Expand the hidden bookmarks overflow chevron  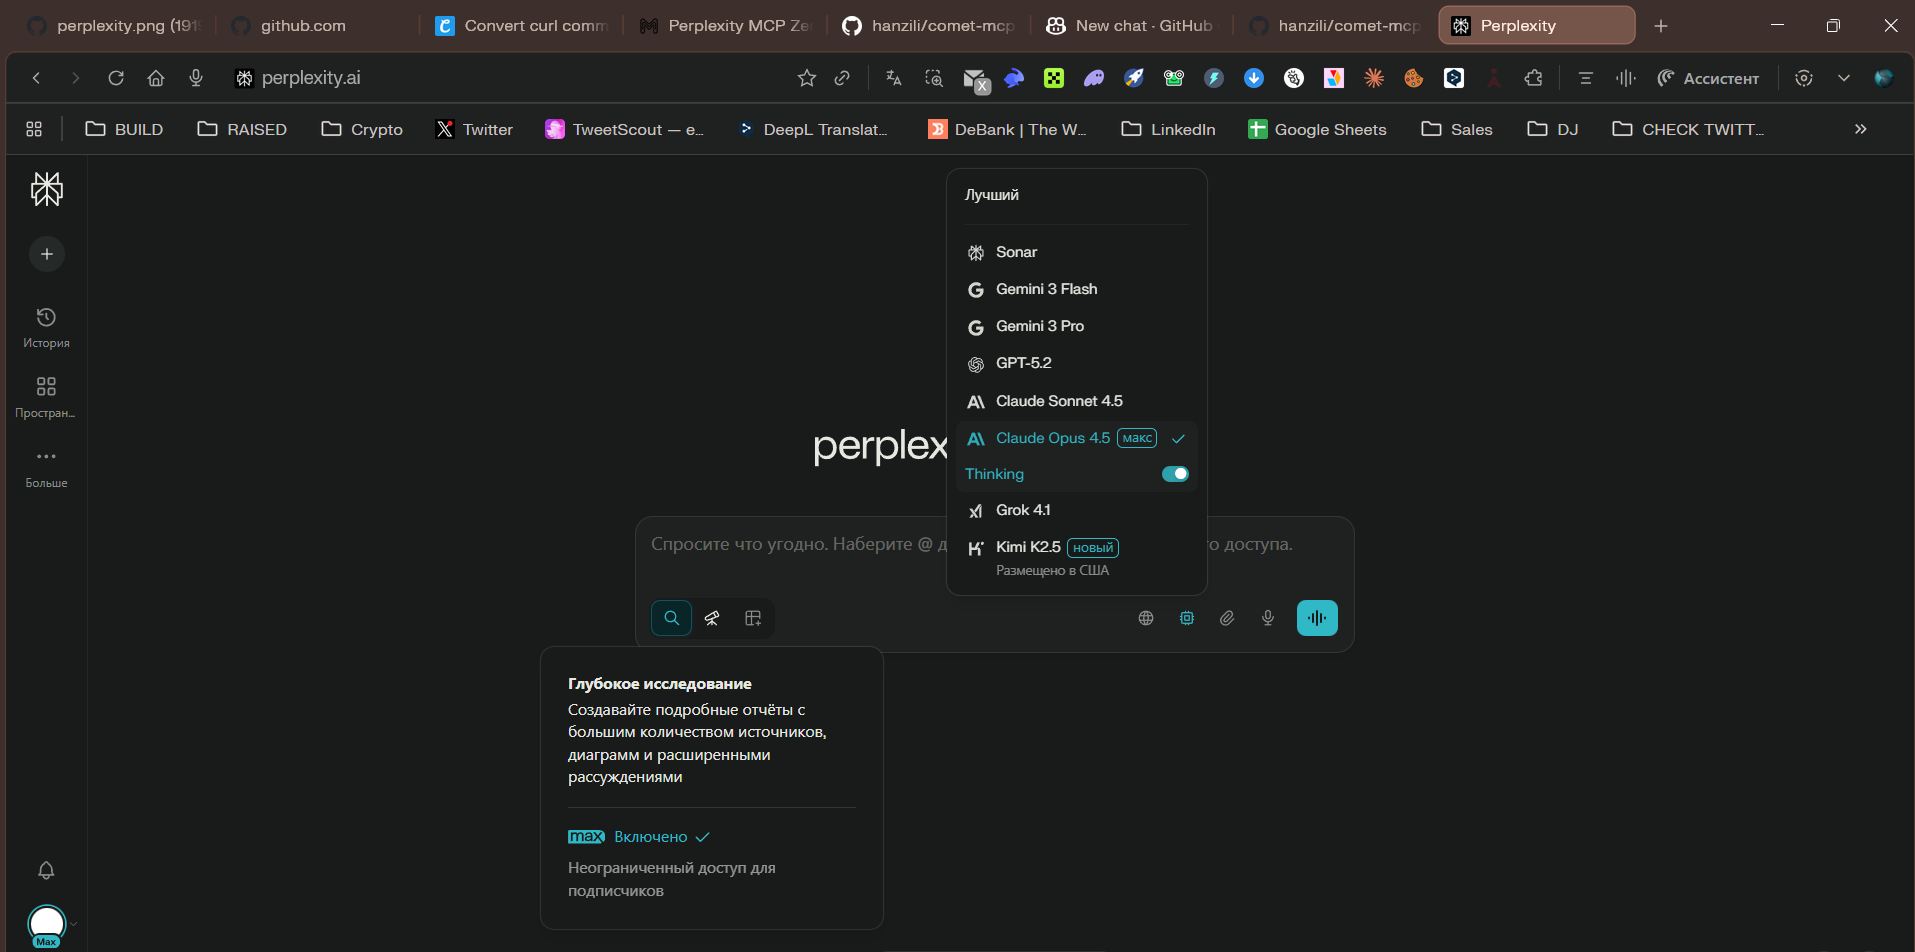tap(1860, 129)
